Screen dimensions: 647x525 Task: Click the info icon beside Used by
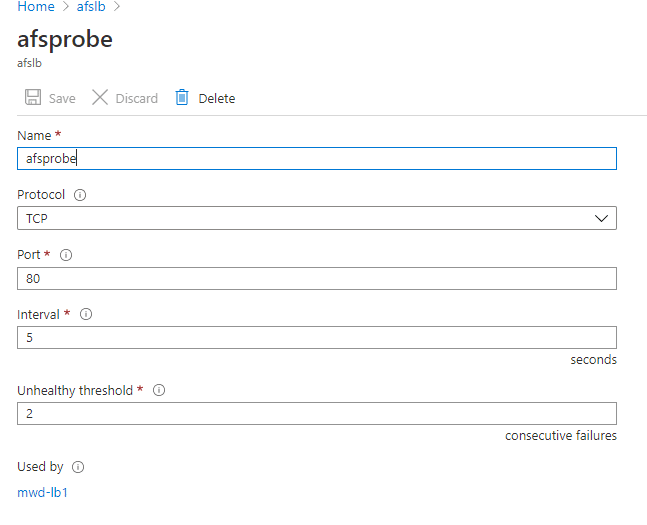[78, 467]
